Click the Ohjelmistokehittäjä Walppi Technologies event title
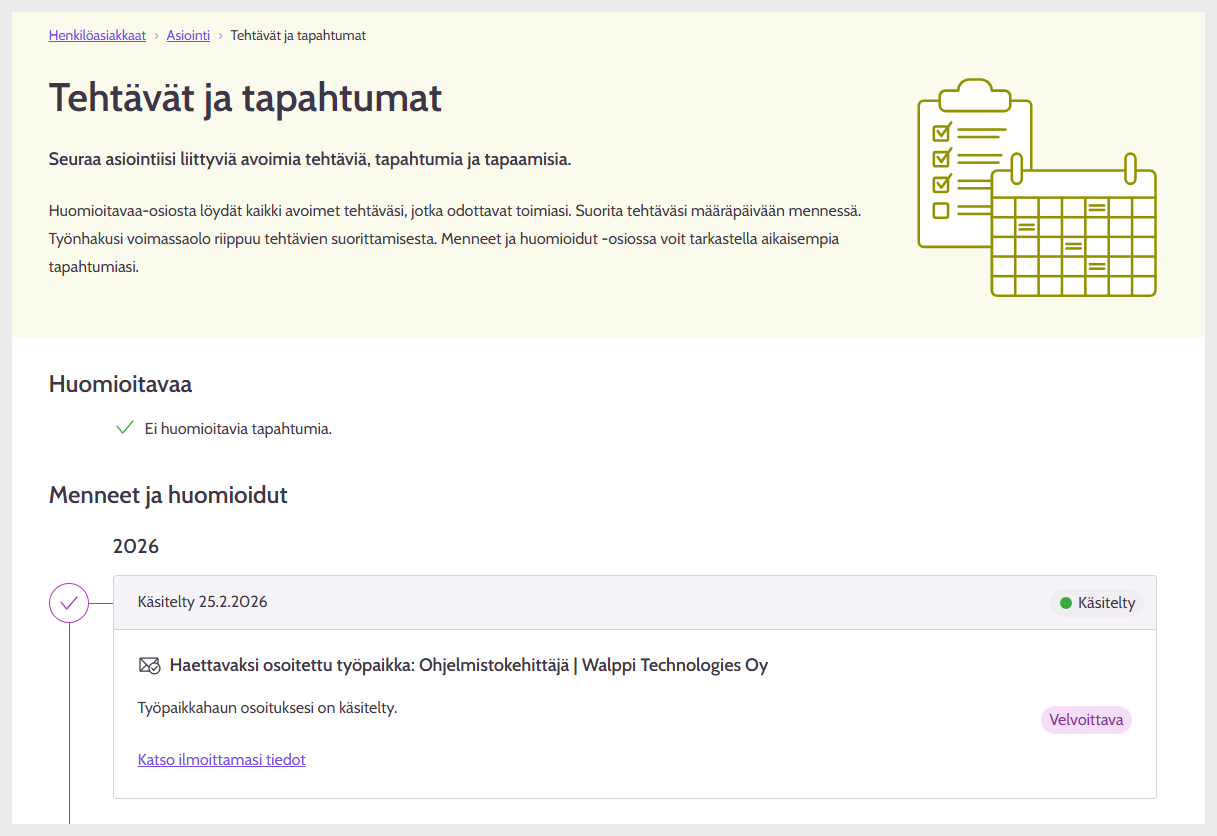Viewport: 1217px width, 836px height. pyautogui.click(x=469, y=665)
